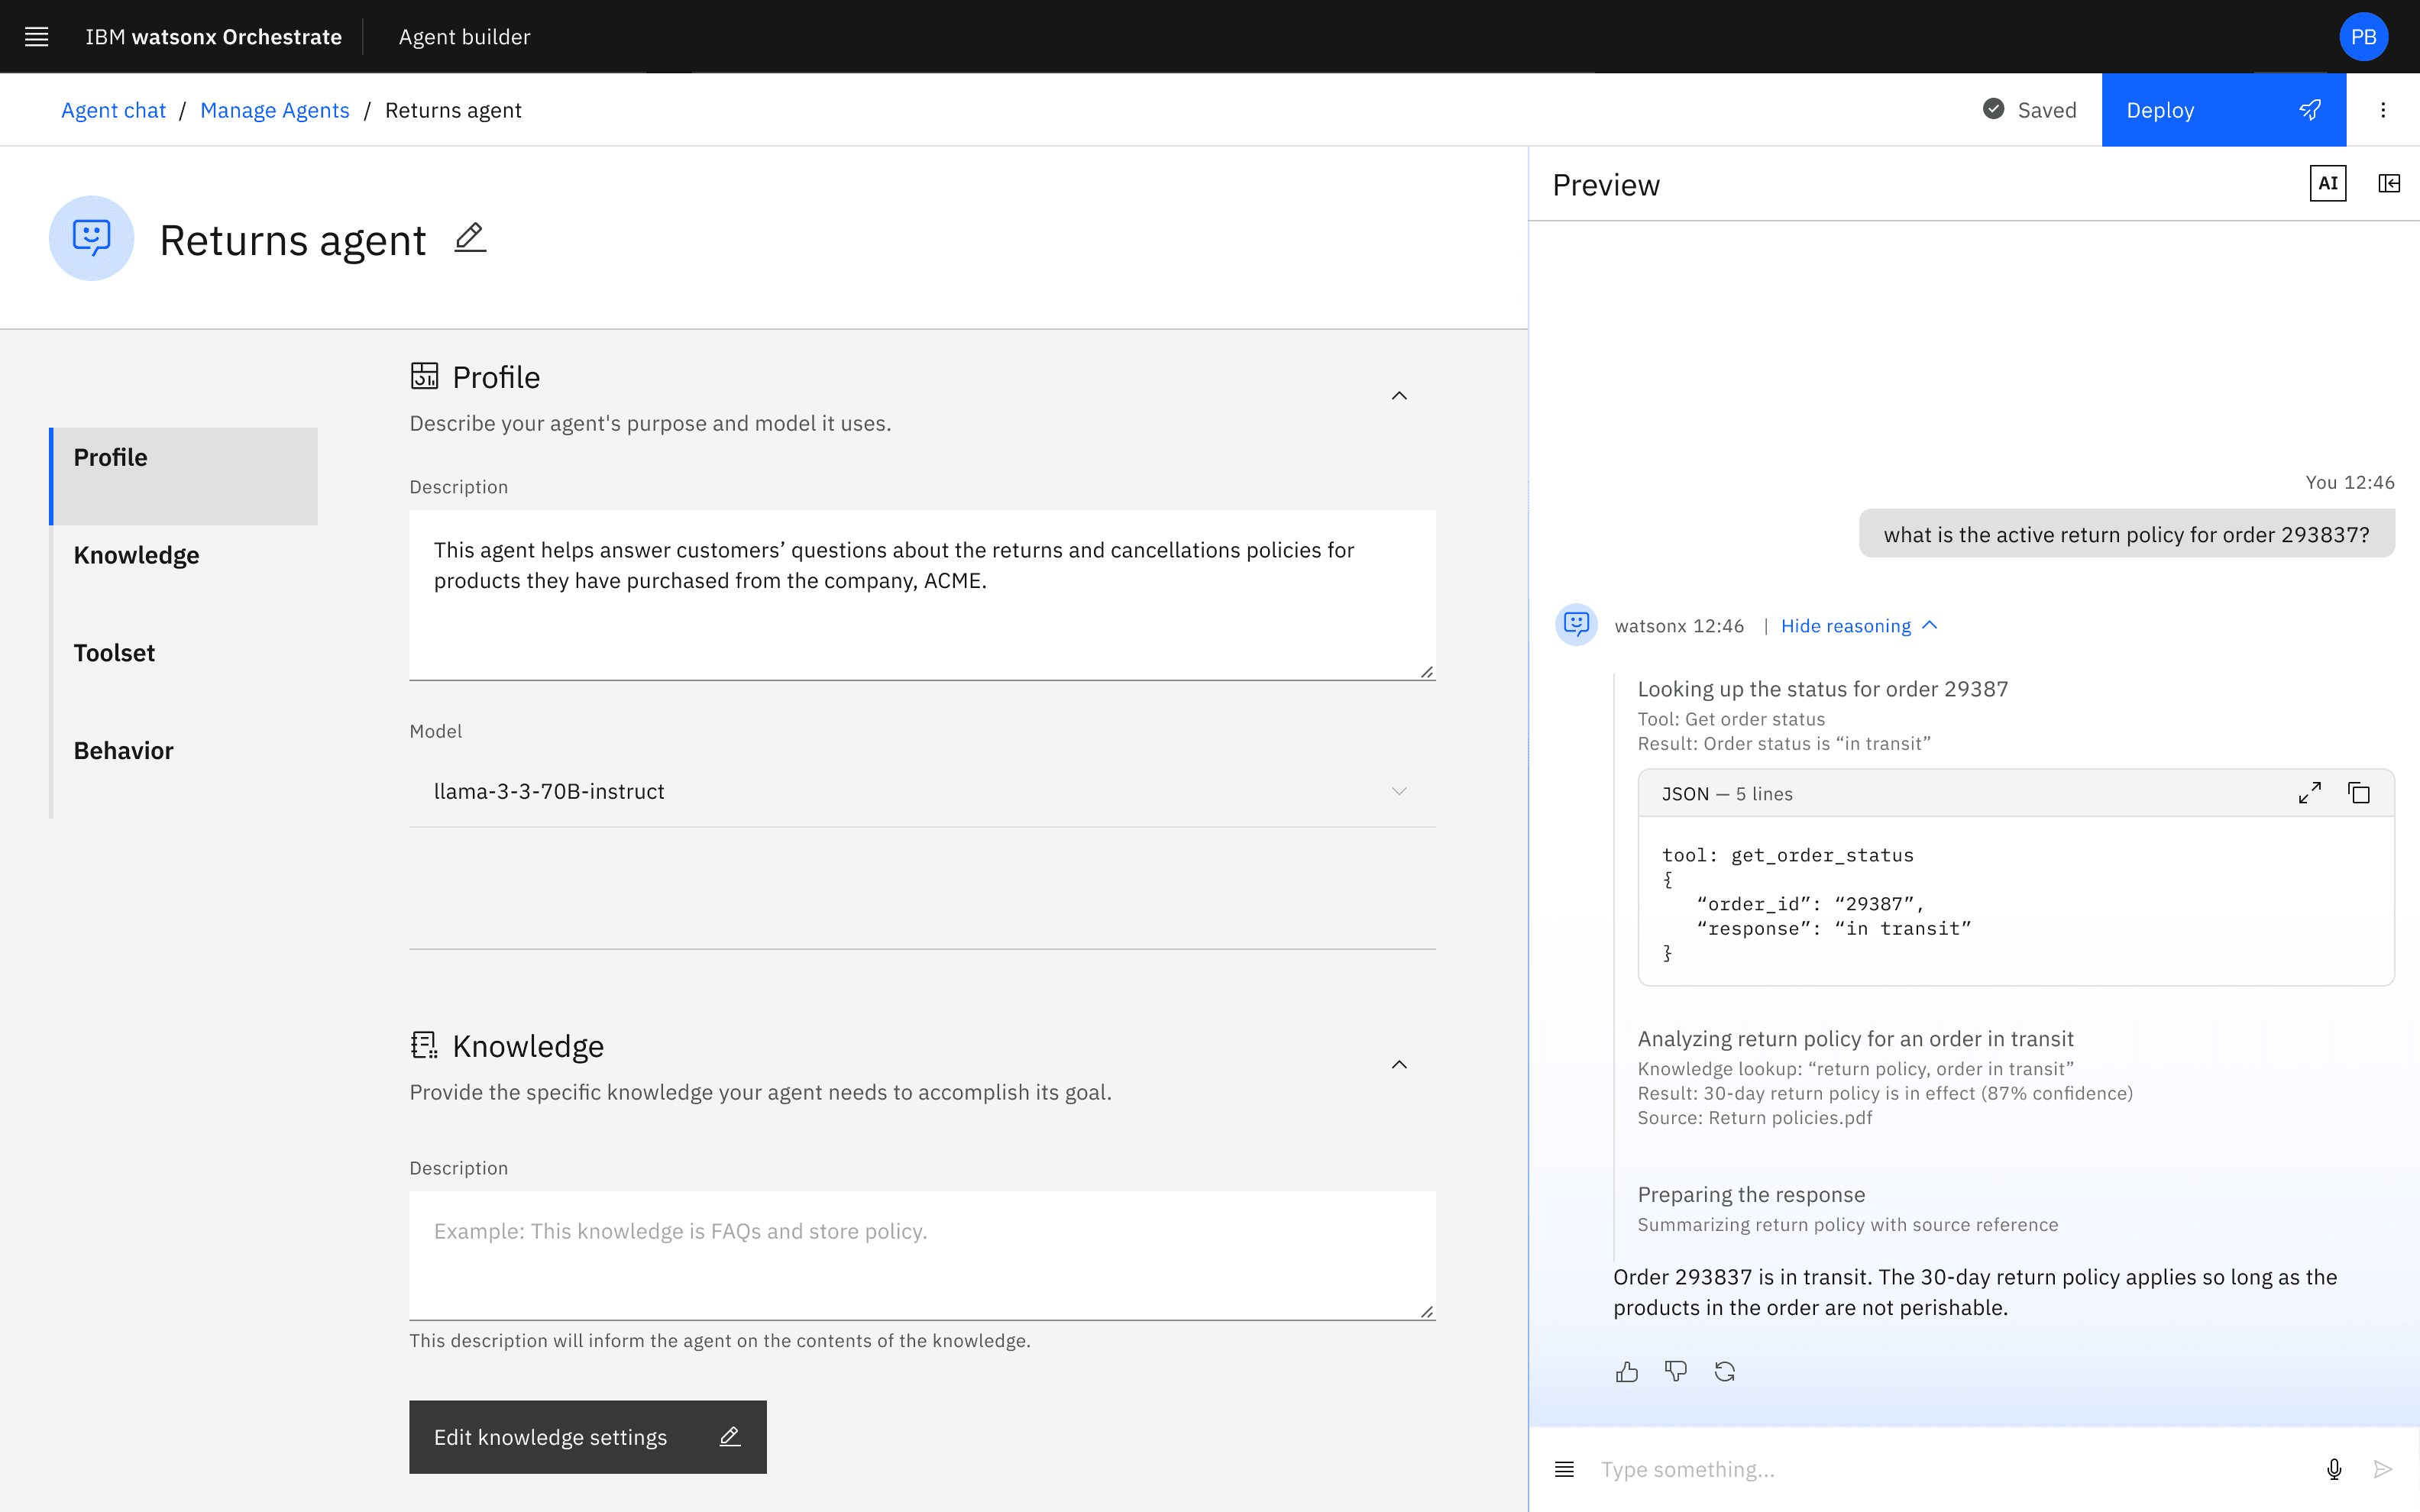Expand the JSON code block to fullscreen

pyautogui.click(x=2309, y=793)
